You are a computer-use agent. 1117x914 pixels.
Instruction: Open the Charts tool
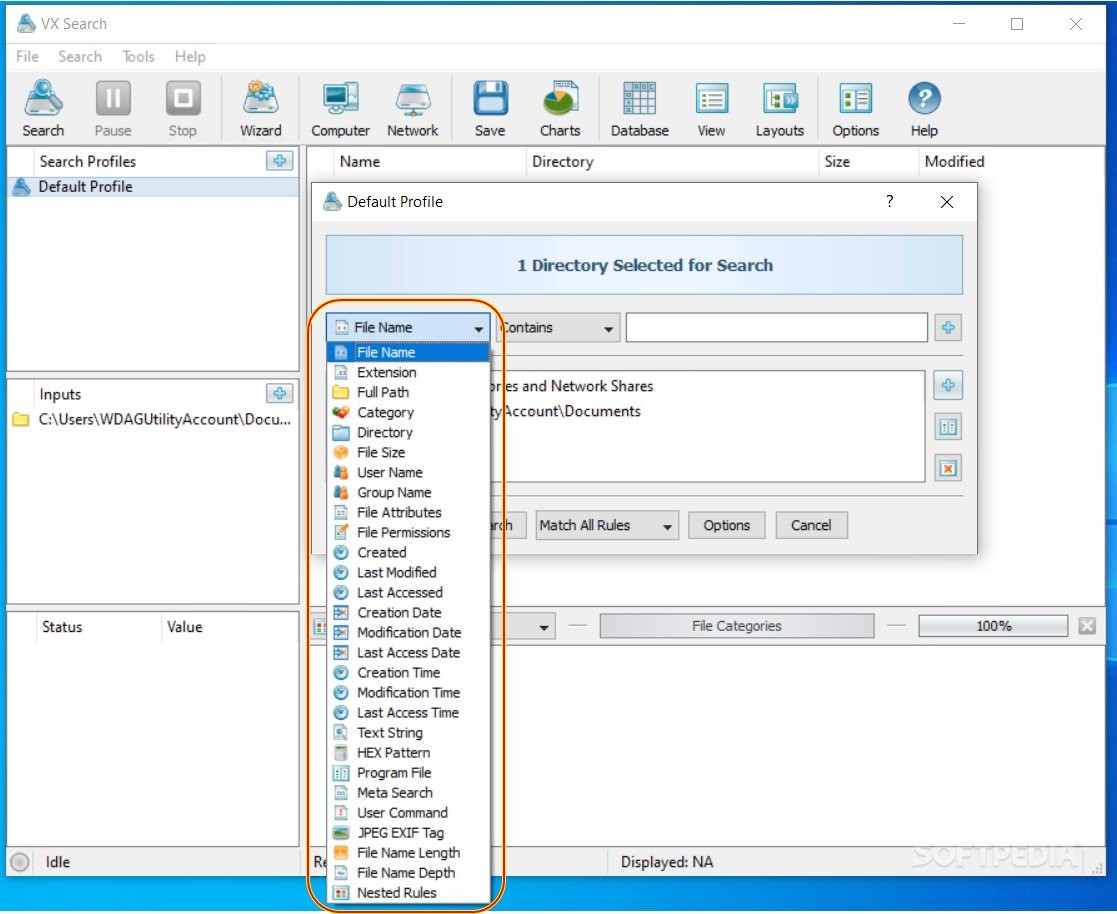coord(560,108)
